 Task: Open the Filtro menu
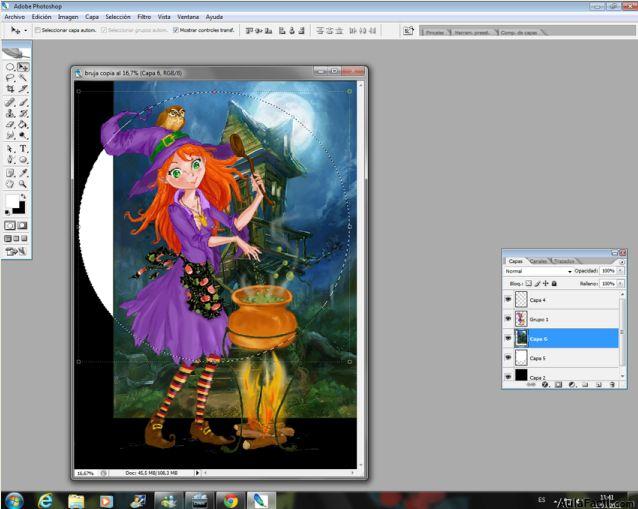(144, 17)
